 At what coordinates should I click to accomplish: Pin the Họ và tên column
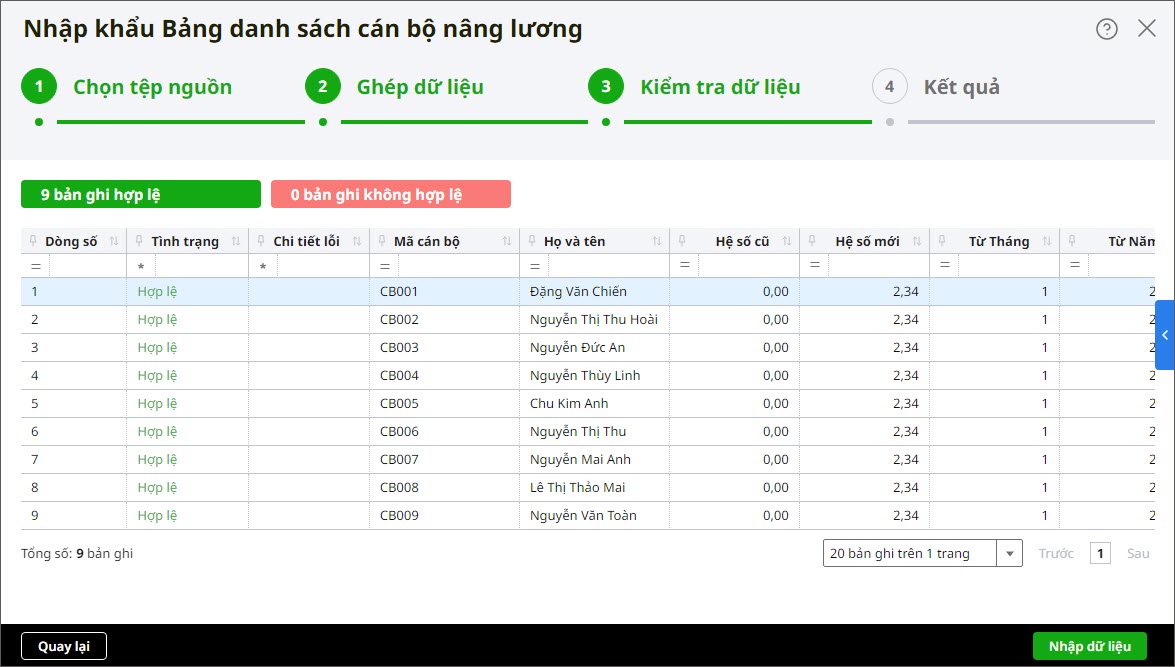[x=531, y=241]
